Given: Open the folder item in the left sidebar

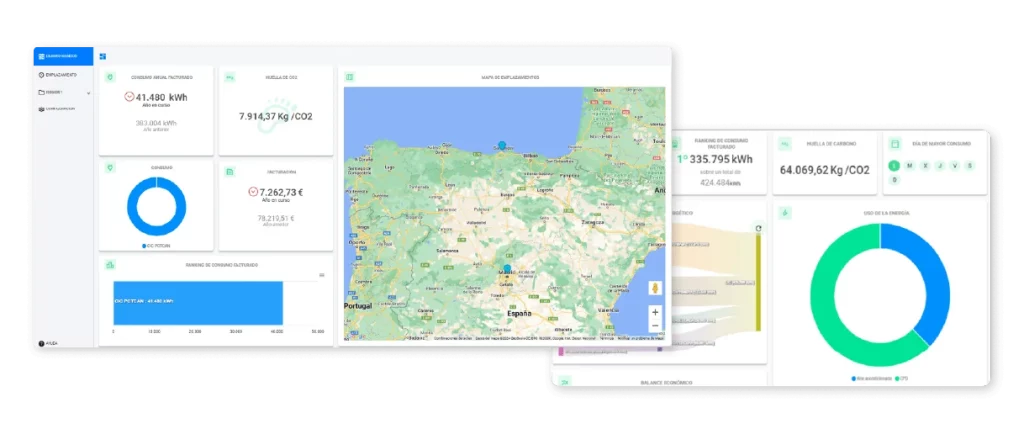Looking at the screenshot, I should tap(63, 92).
